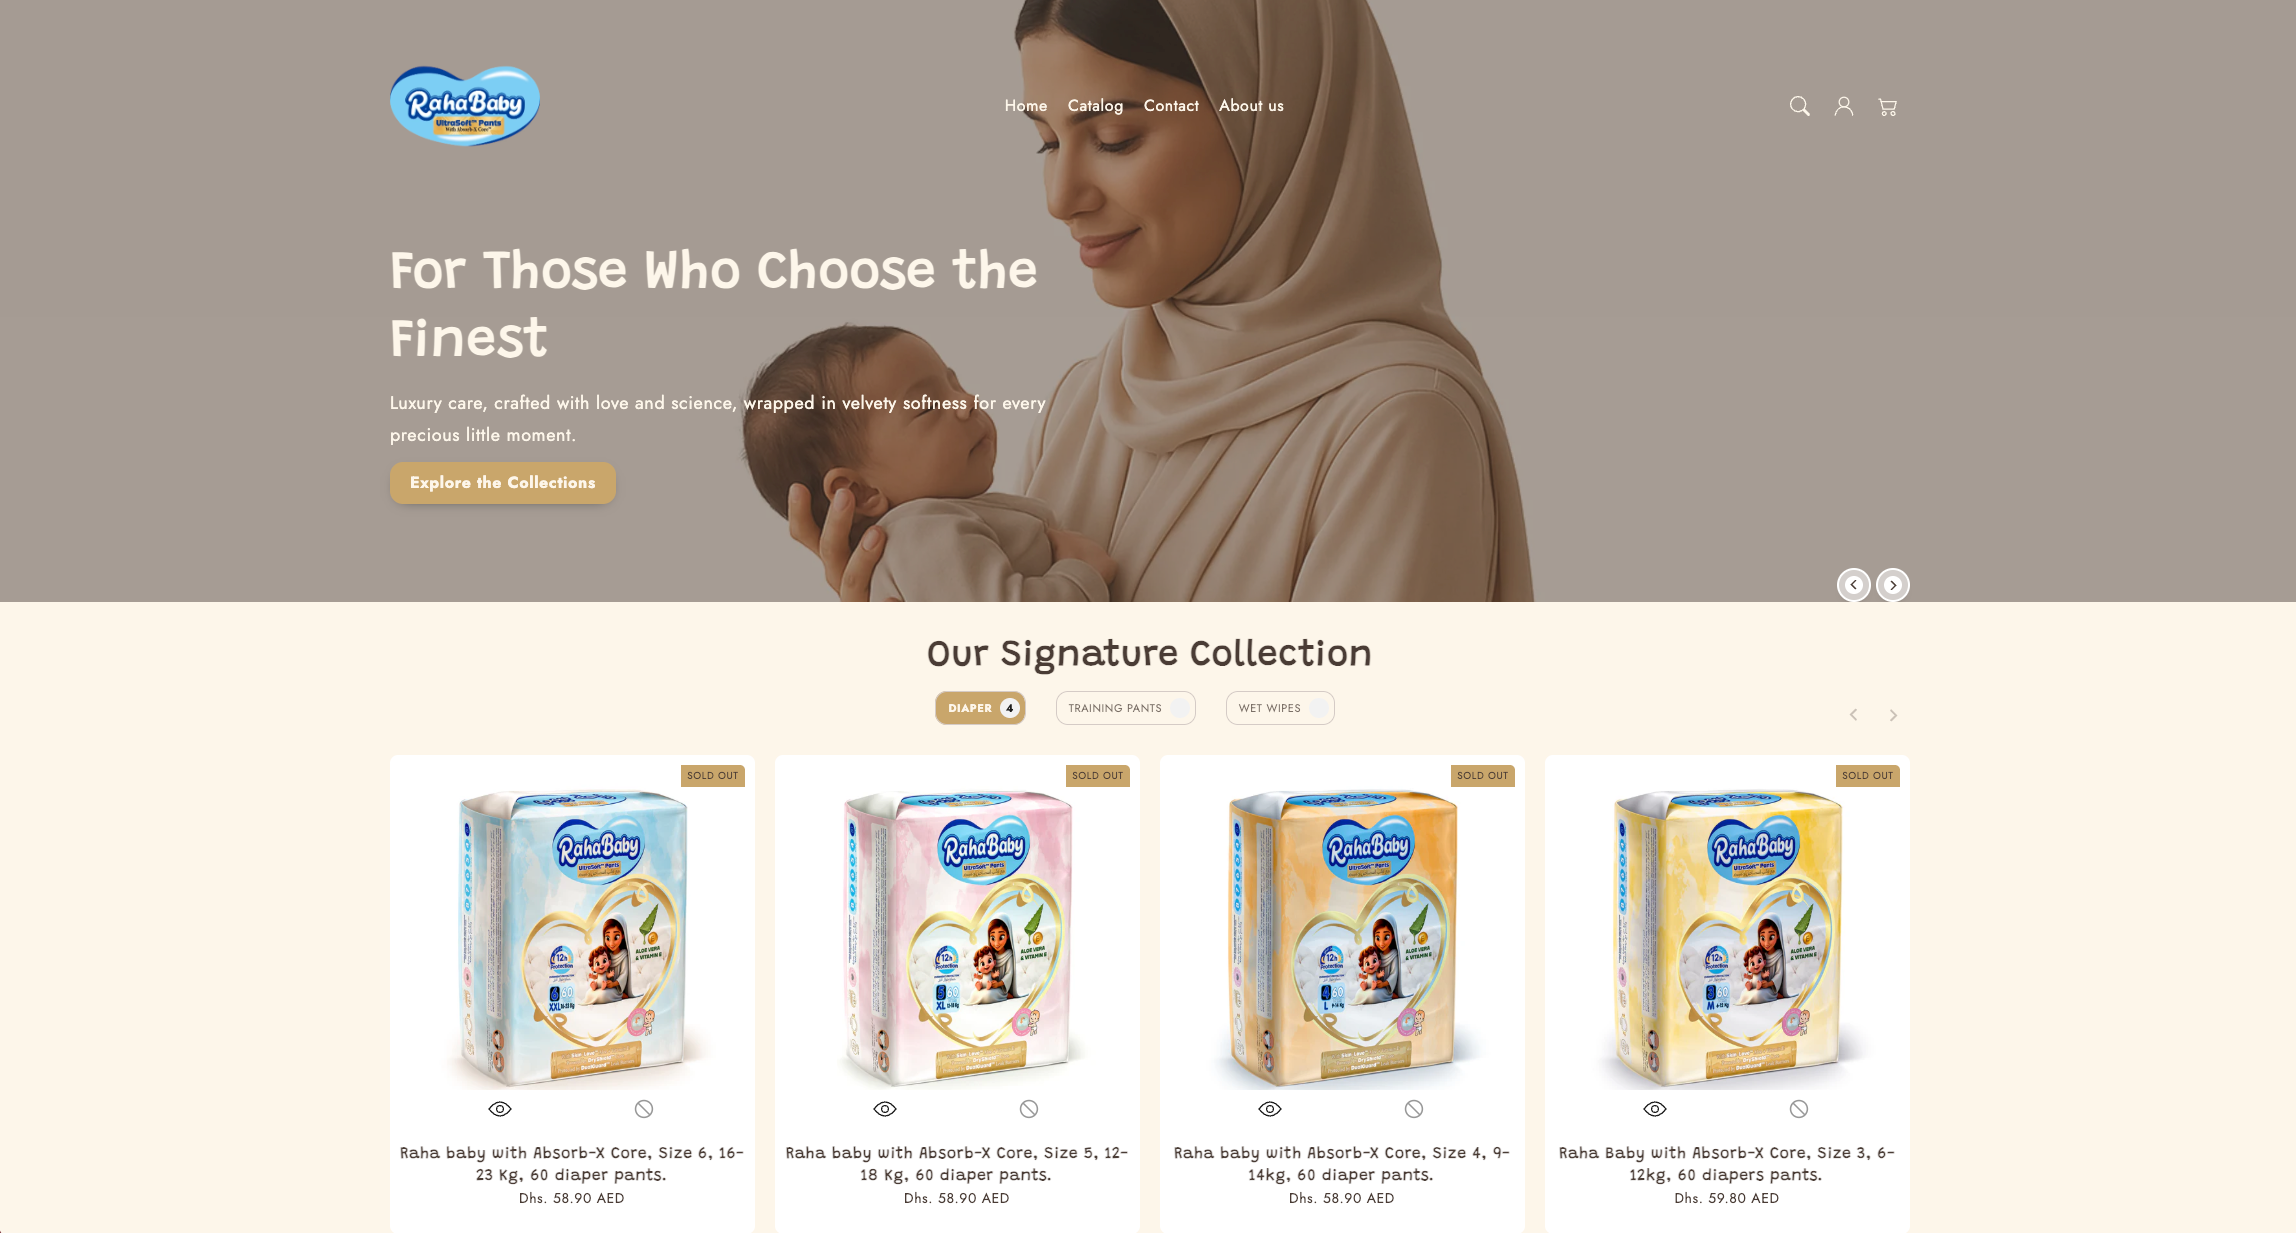Show previous products in Signature Collection
2296x1233 pixels.
point(1853,715)
